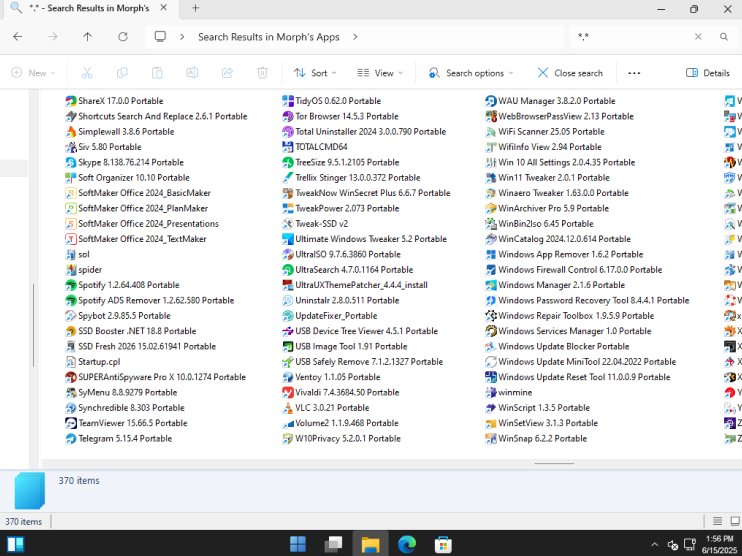Click the Search Results in Morph's Apps breadcrumb
The image size is (742, 556).
point(268,37)
